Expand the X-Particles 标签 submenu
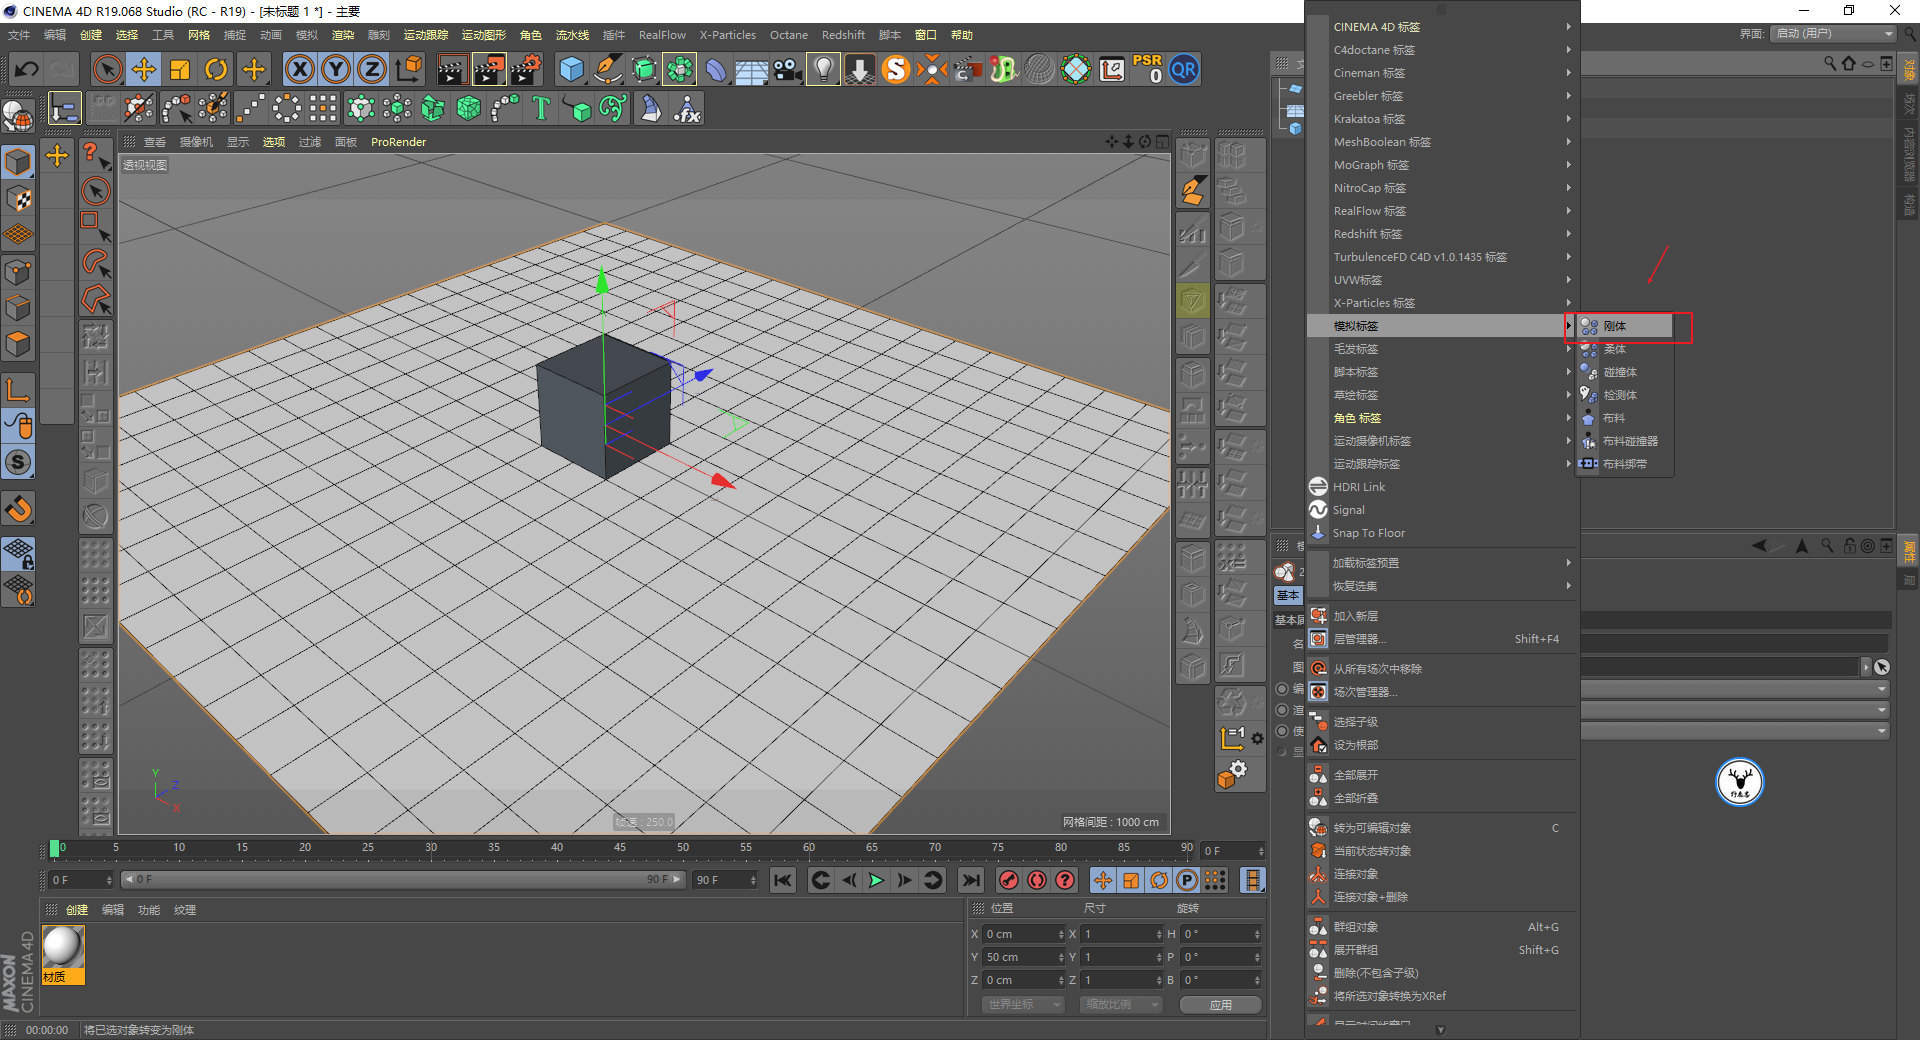Viewport: 1920px width, 1040px height. pyautogui.click(x=1442, y=303)
